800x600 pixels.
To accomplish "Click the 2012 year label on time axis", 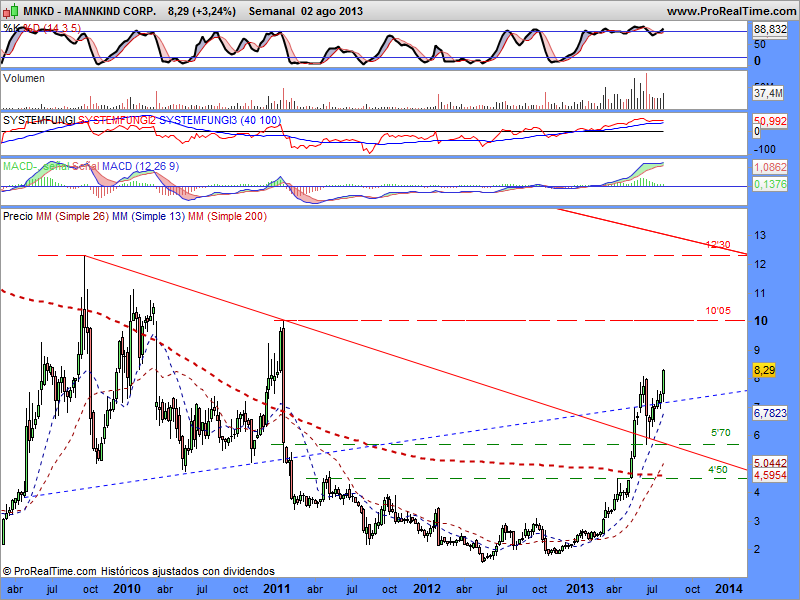I will (427, 589).
